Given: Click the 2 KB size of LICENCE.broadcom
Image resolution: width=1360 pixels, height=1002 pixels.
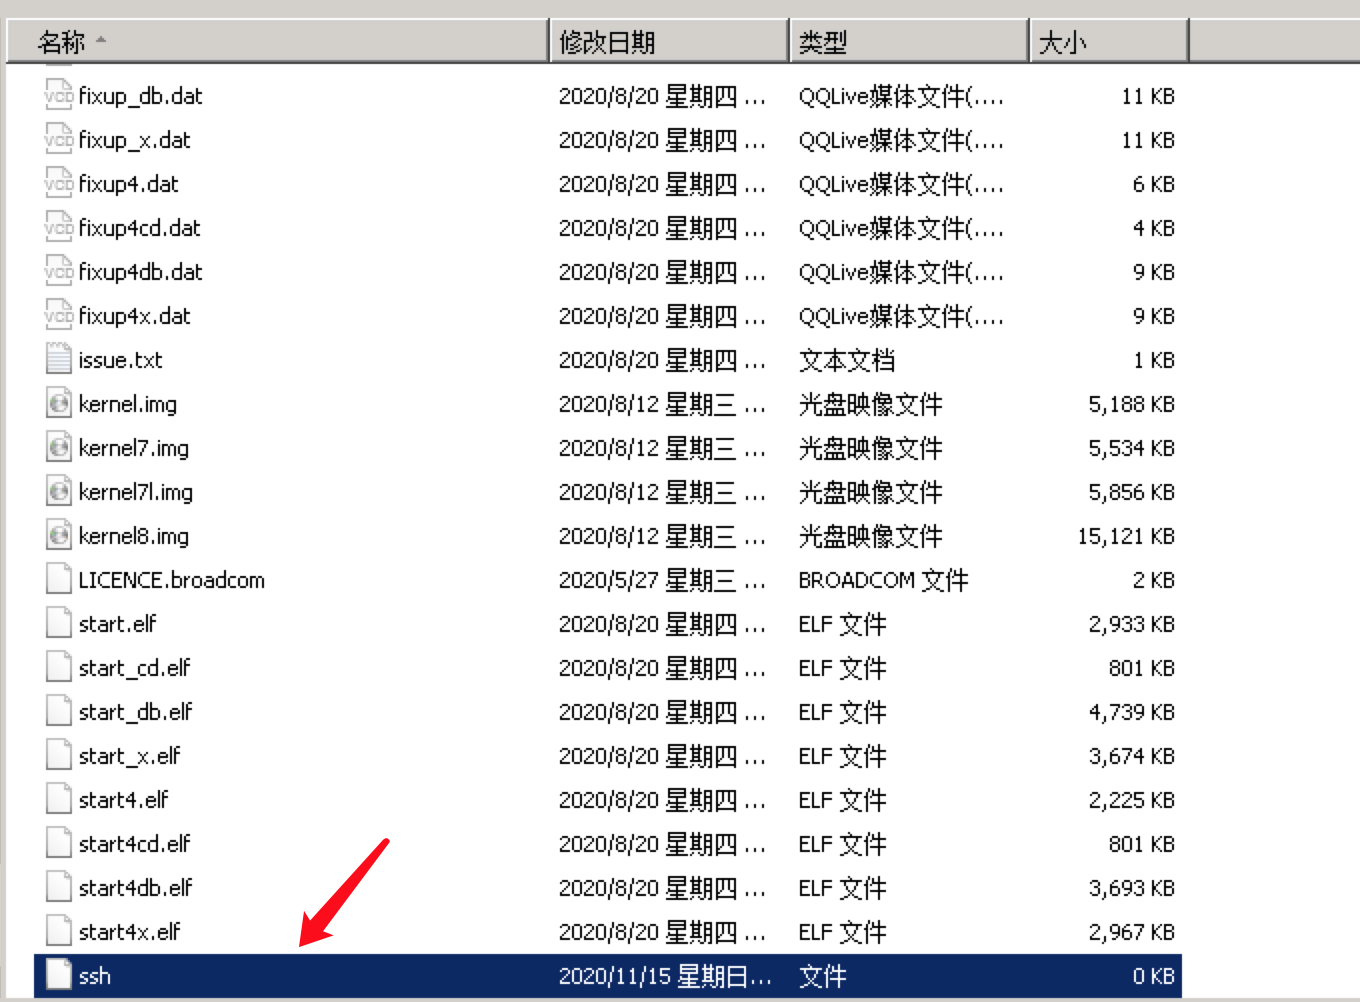Looking at the screenshot, I should tap(1153, 580).
